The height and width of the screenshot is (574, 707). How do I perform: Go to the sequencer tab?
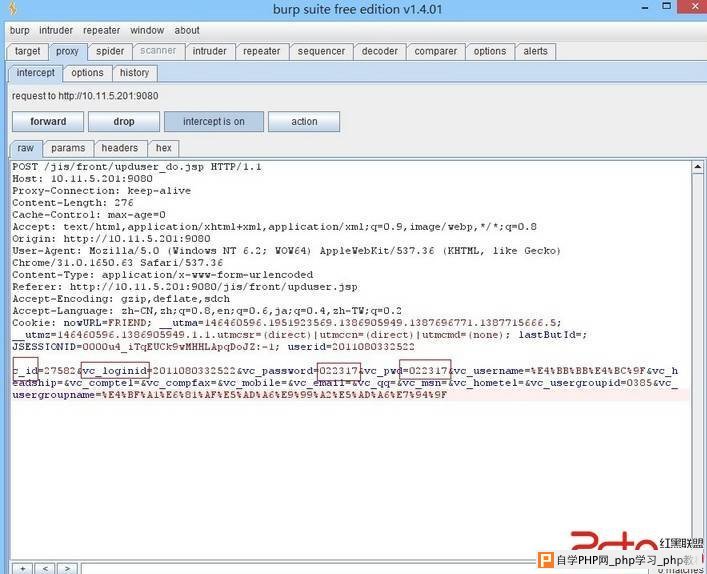[x=321, y=51]
